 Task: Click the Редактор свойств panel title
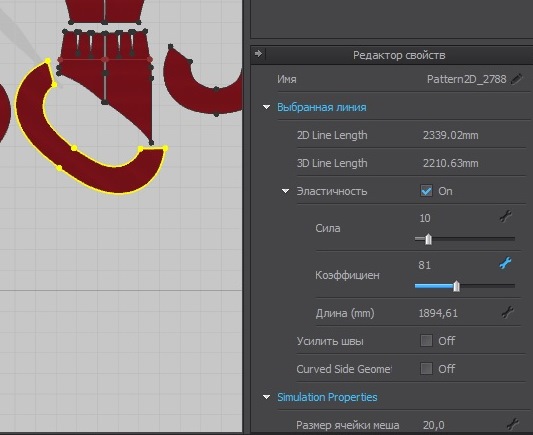point(399,55)
